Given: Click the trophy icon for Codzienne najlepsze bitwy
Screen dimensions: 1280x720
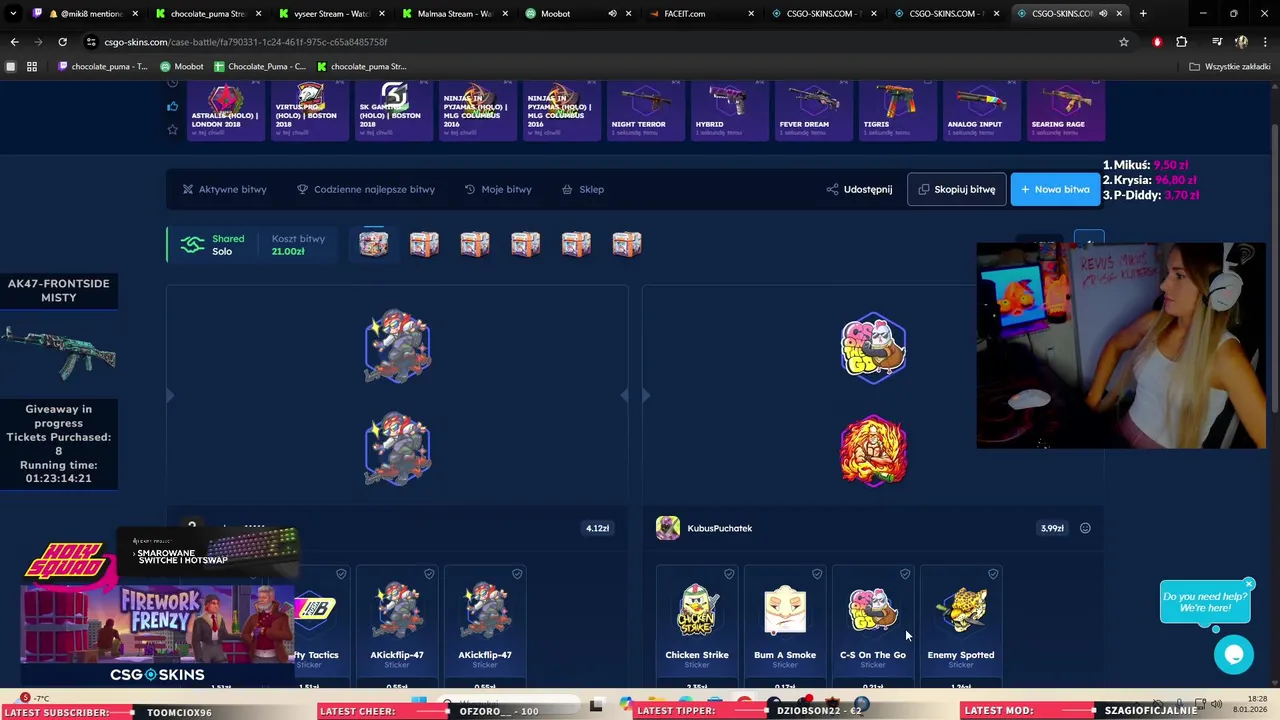Looking at the screenshot, I should (x=302, y=189).
